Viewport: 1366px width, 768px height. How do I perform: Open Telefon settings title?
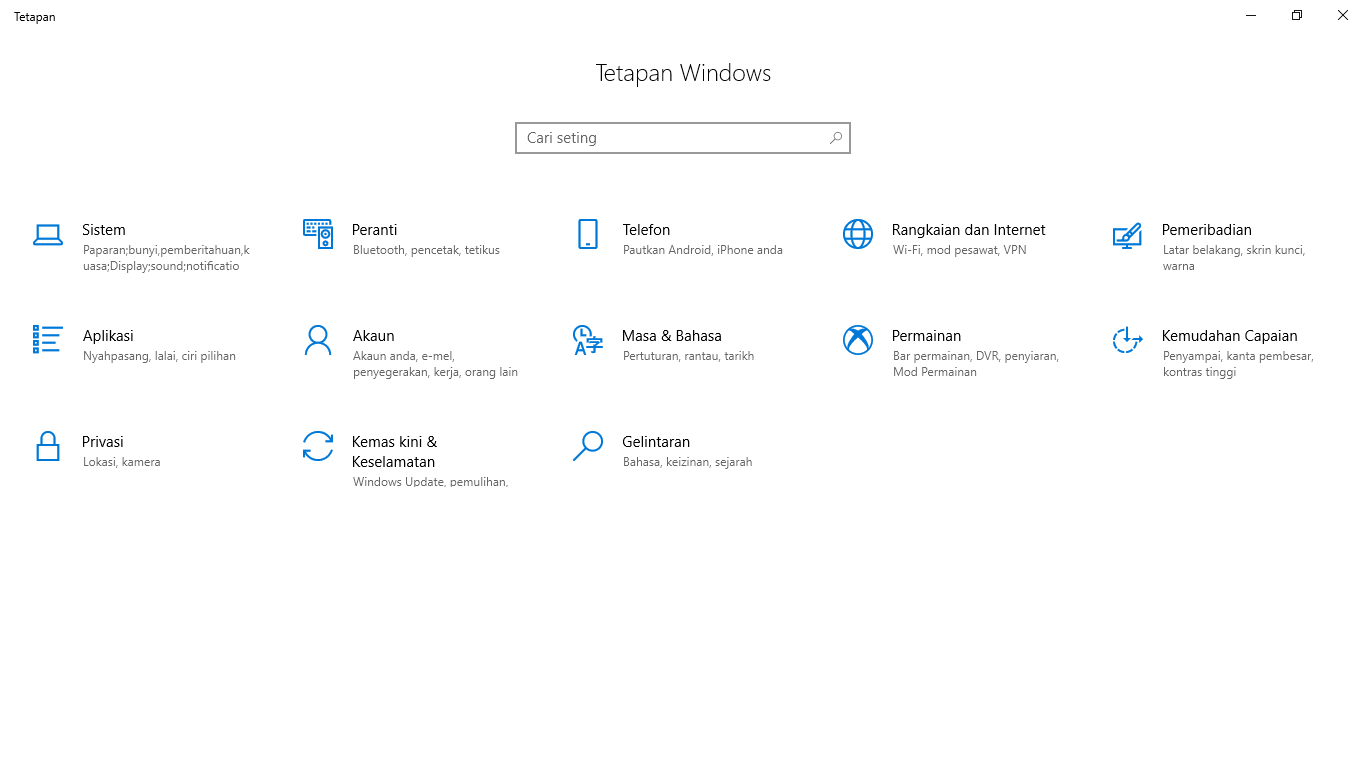(x=646, y=230)
